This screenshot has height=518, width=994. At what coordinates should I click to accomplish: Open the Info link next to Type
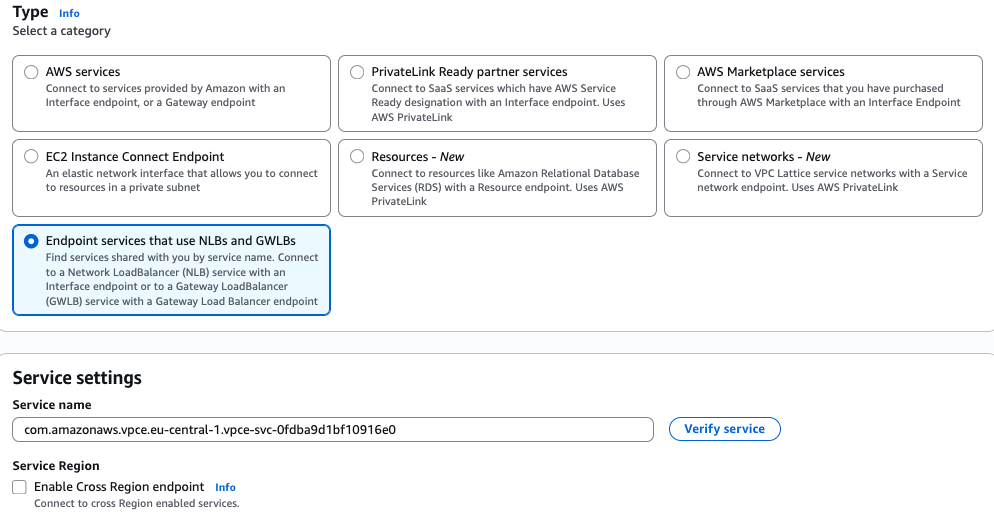click(x=69, y=13)
